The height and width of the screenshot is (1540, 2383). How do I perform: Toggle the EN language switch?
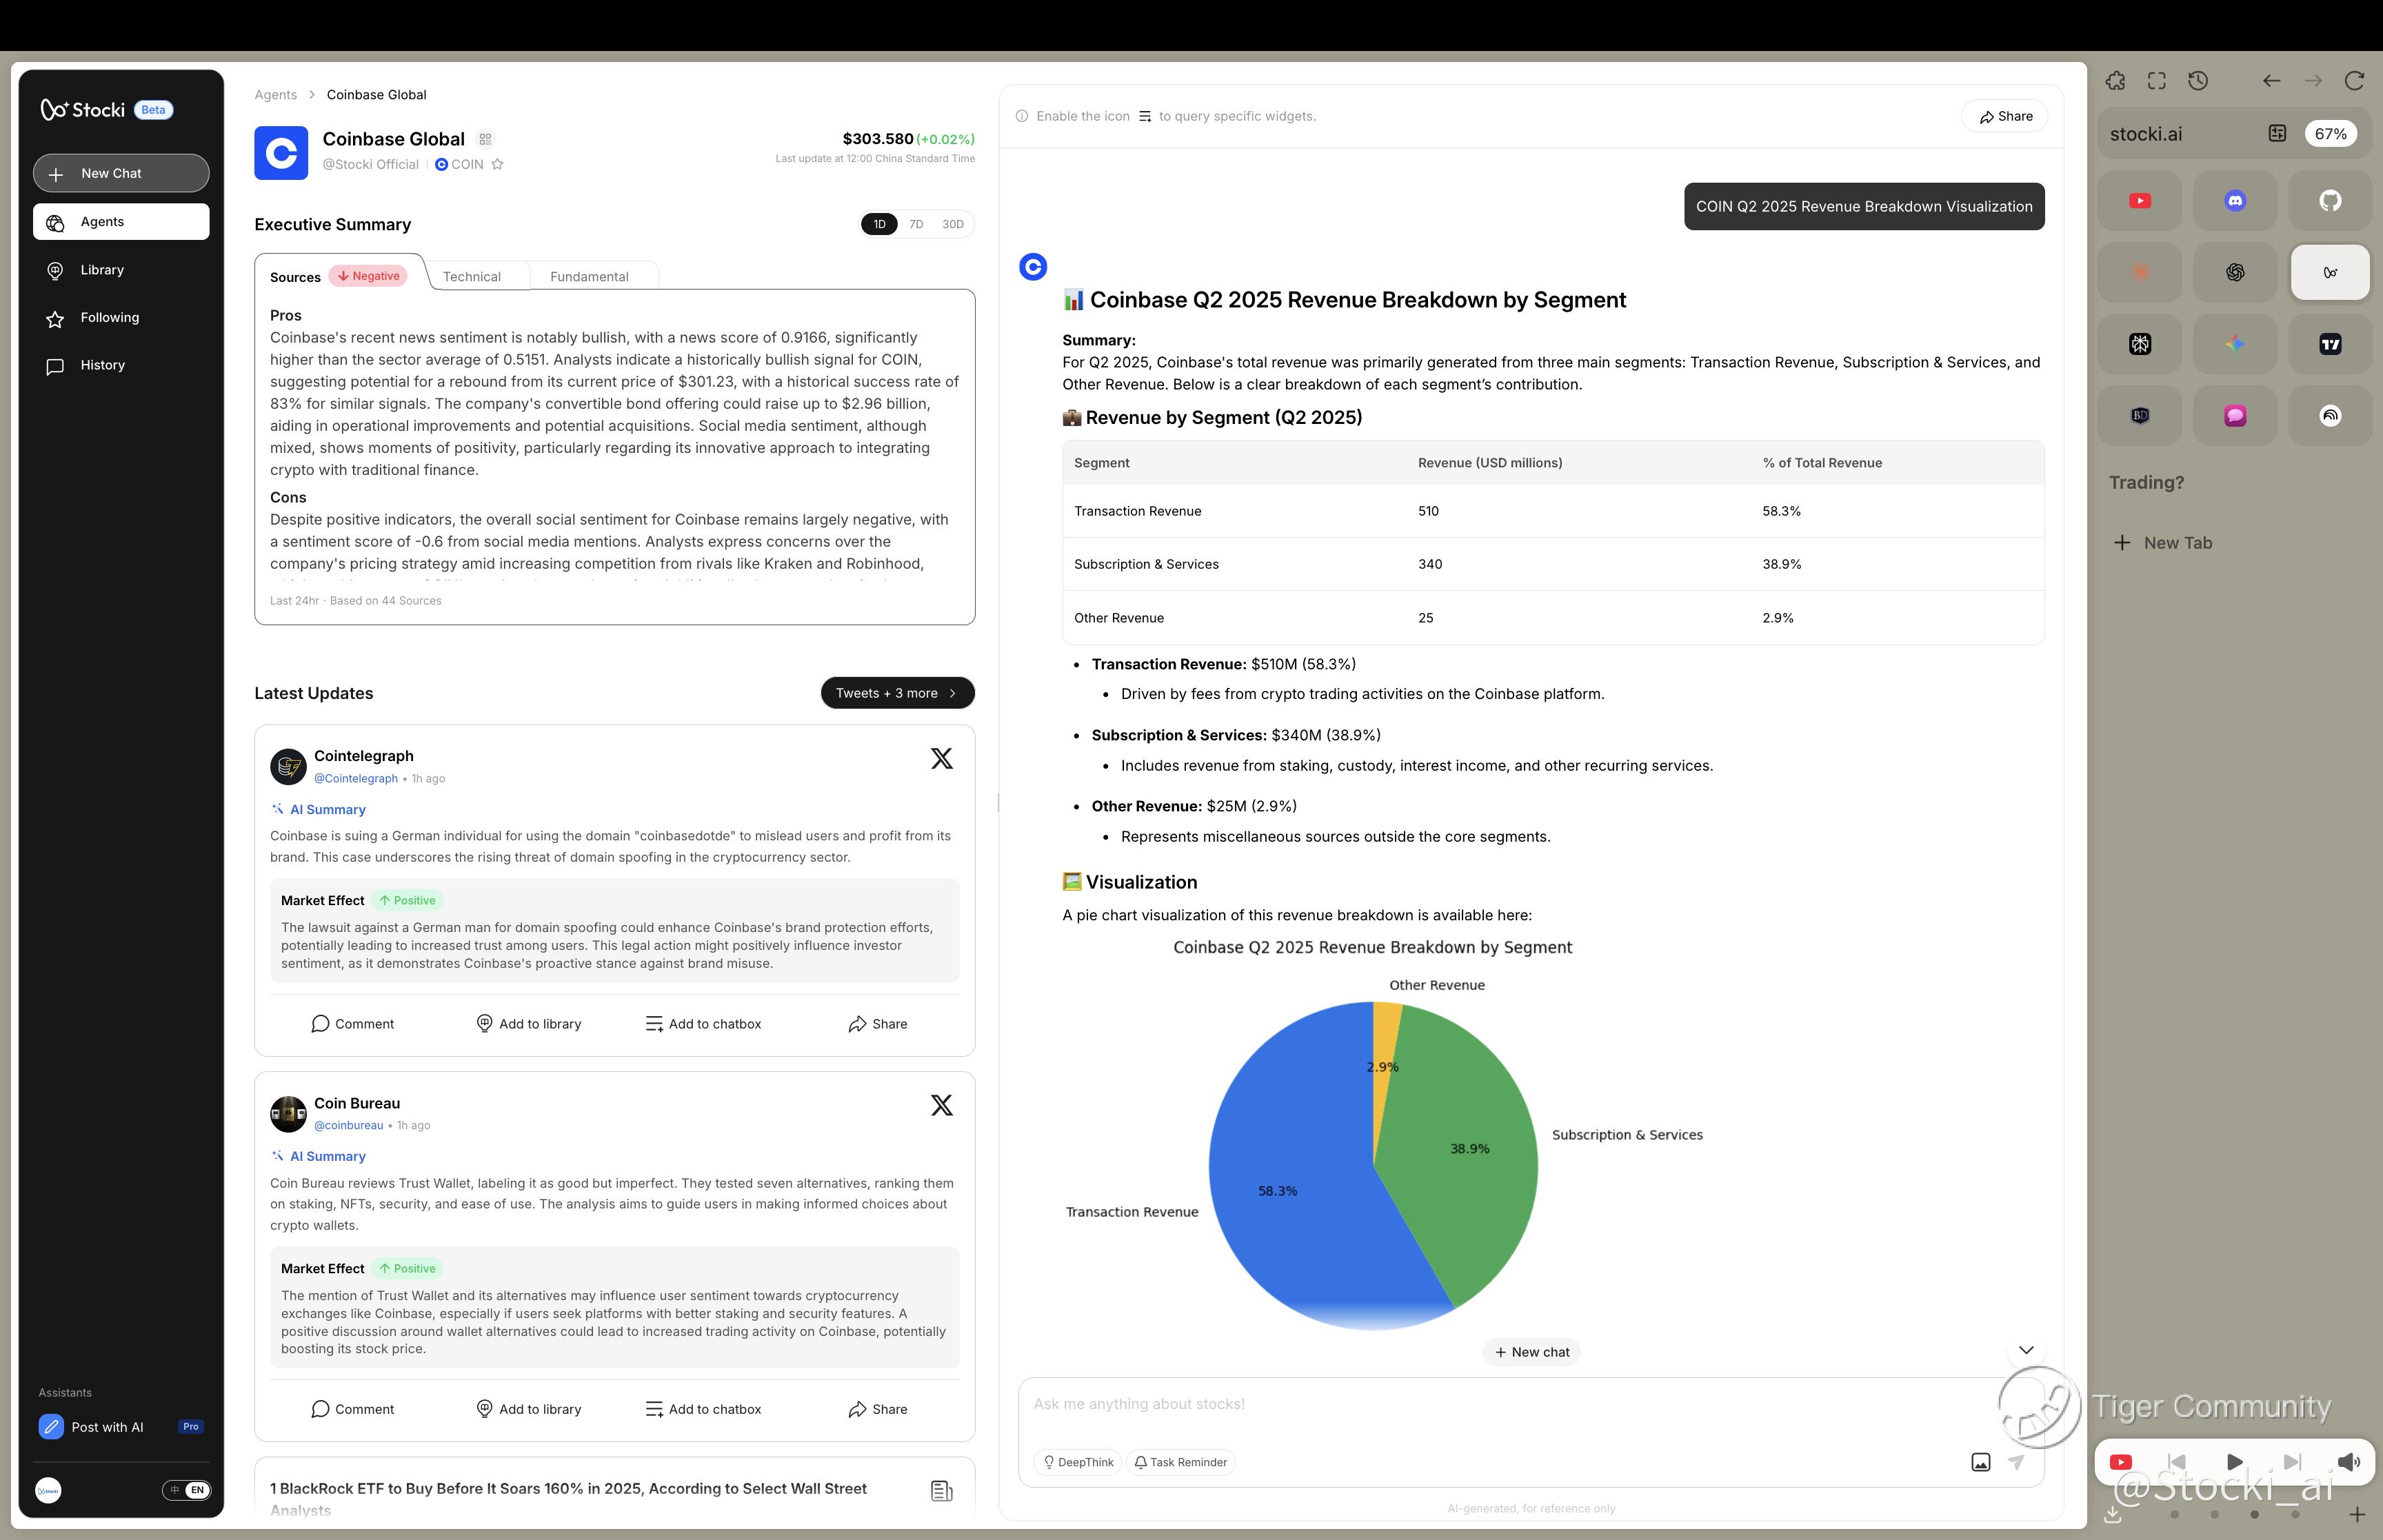click(x=187, y=1490)
